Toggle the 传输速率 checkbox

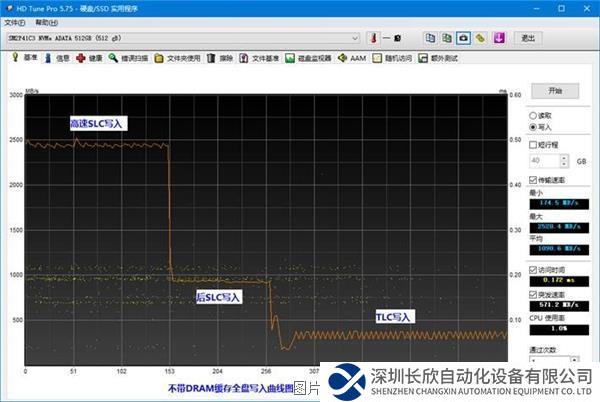coord(533,180)
